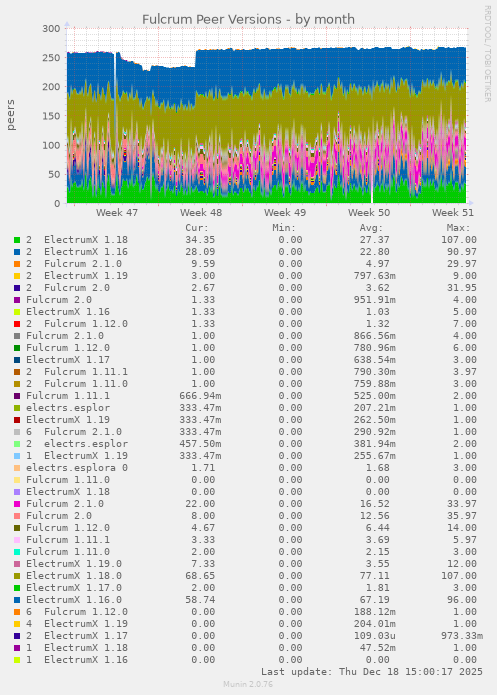Click the mauve swatch for ElectrumX 1.19.0

click(x=17, y=564)
